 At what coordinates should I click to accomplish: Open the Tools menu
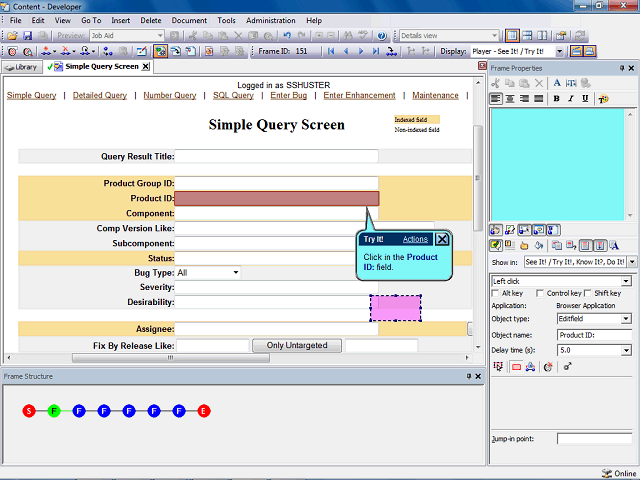click(x=226, y=20)
